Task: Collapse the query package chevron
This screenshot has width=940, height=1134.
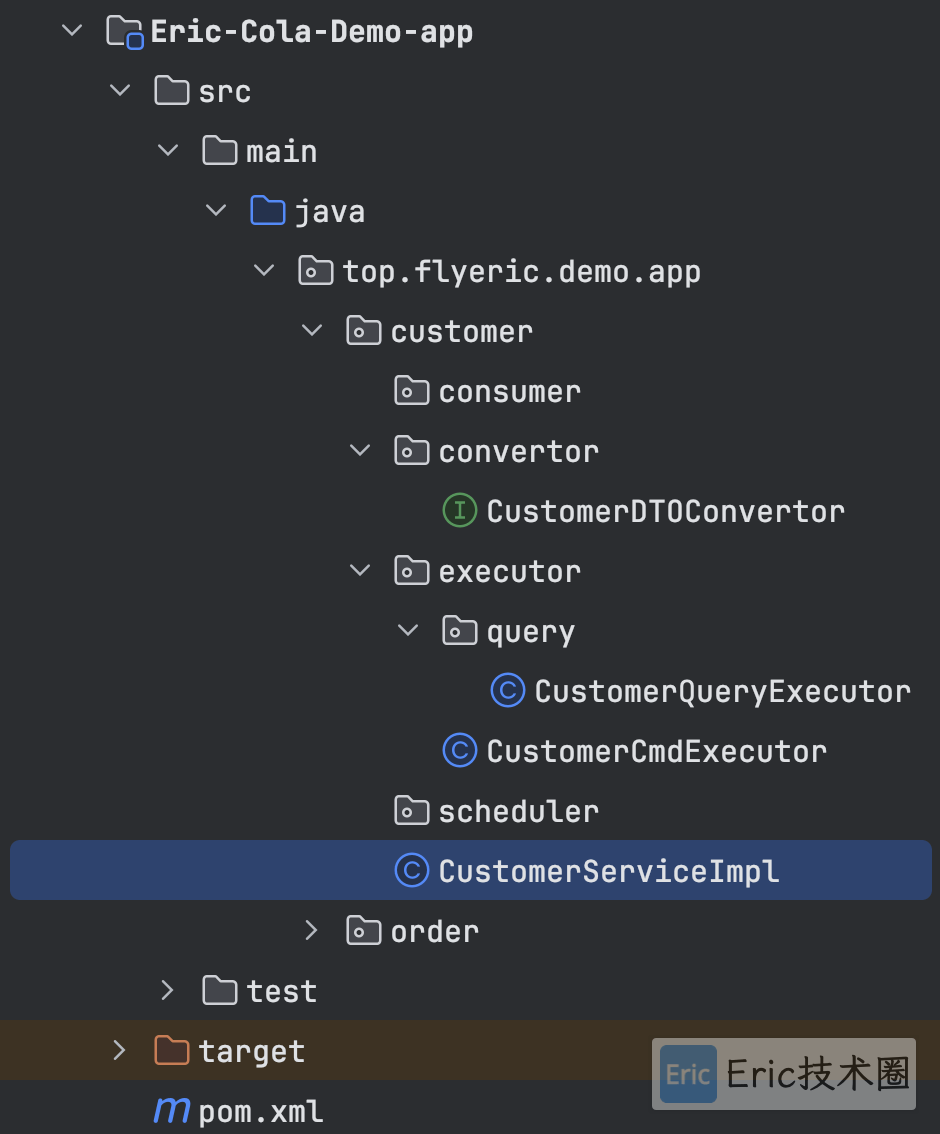Action: pos(408,631)
